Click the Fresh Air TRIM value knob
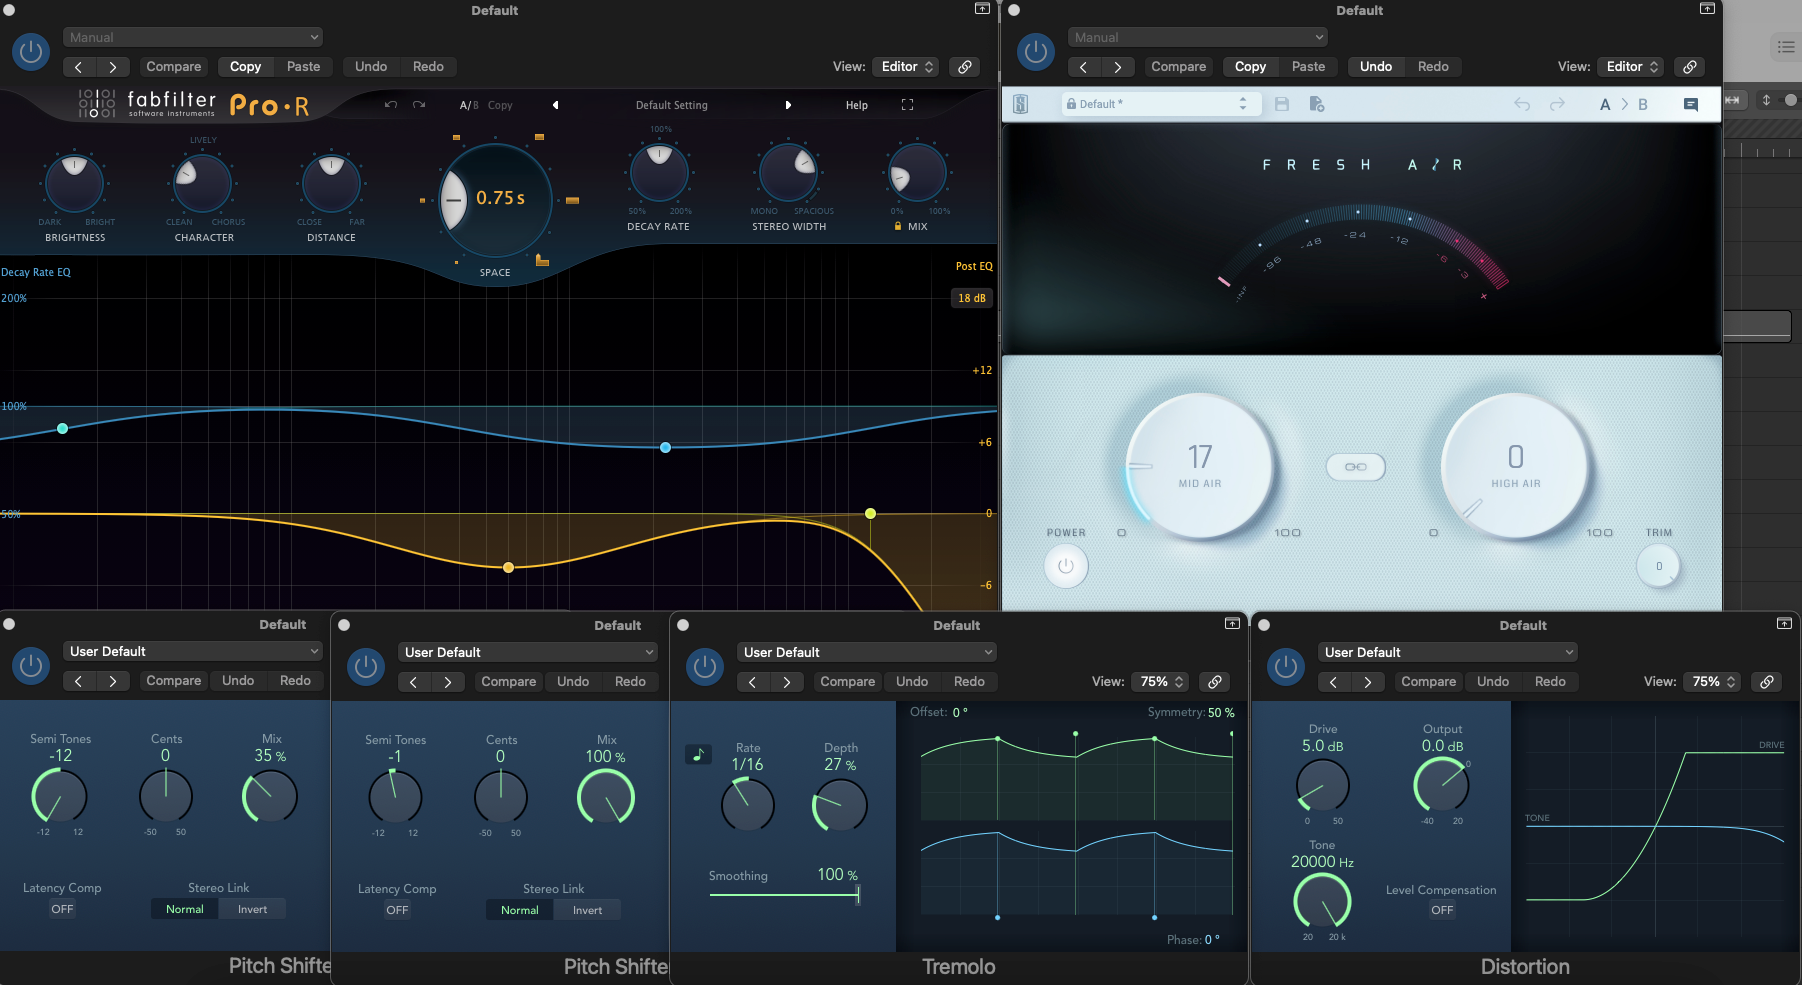Screen dimensions: 1802x985 click(1659, 566)
